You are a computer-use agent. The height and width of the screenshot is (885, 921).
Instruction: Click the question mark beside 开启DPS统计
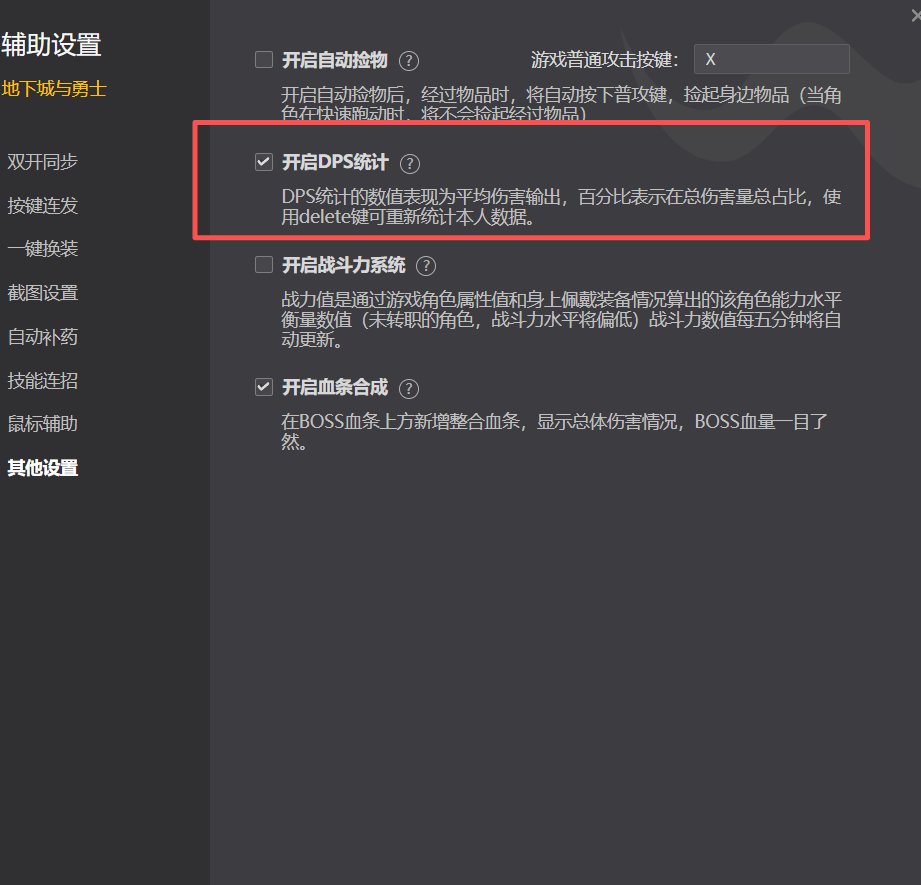click(x=409, y=163)
